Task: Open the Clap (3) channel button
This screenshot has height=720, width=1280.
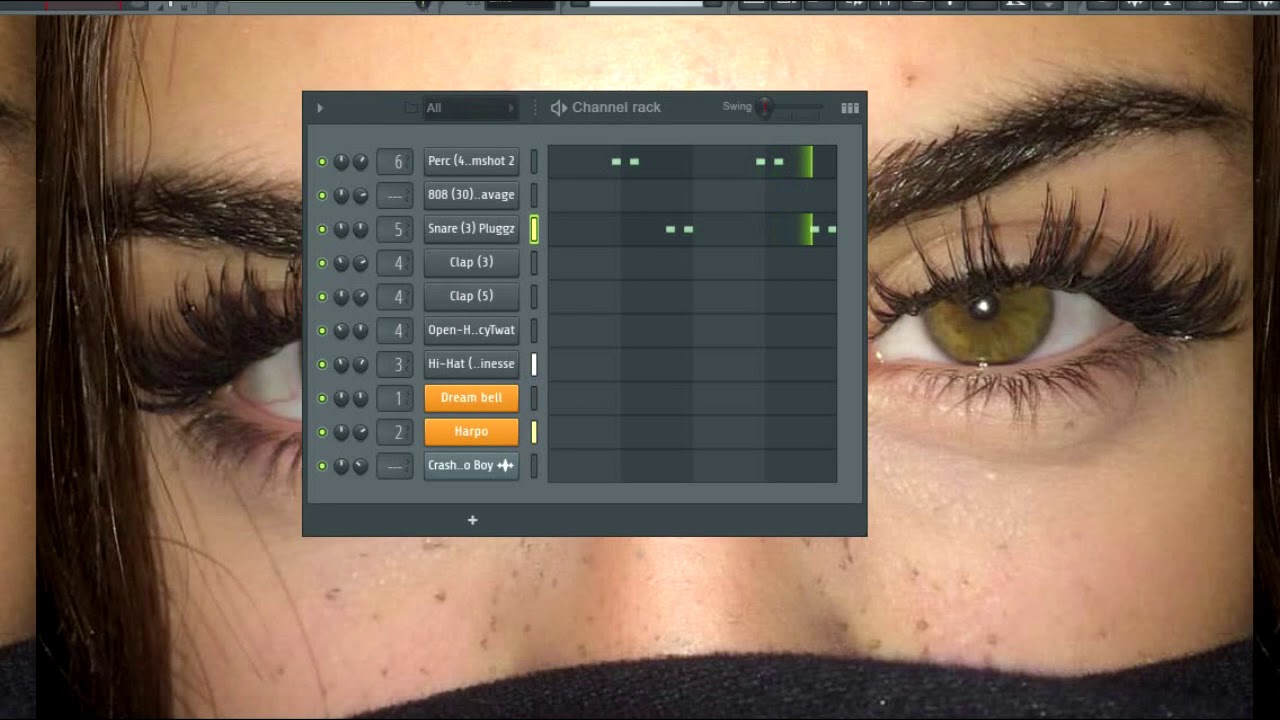Action: [x=471, y=262]
